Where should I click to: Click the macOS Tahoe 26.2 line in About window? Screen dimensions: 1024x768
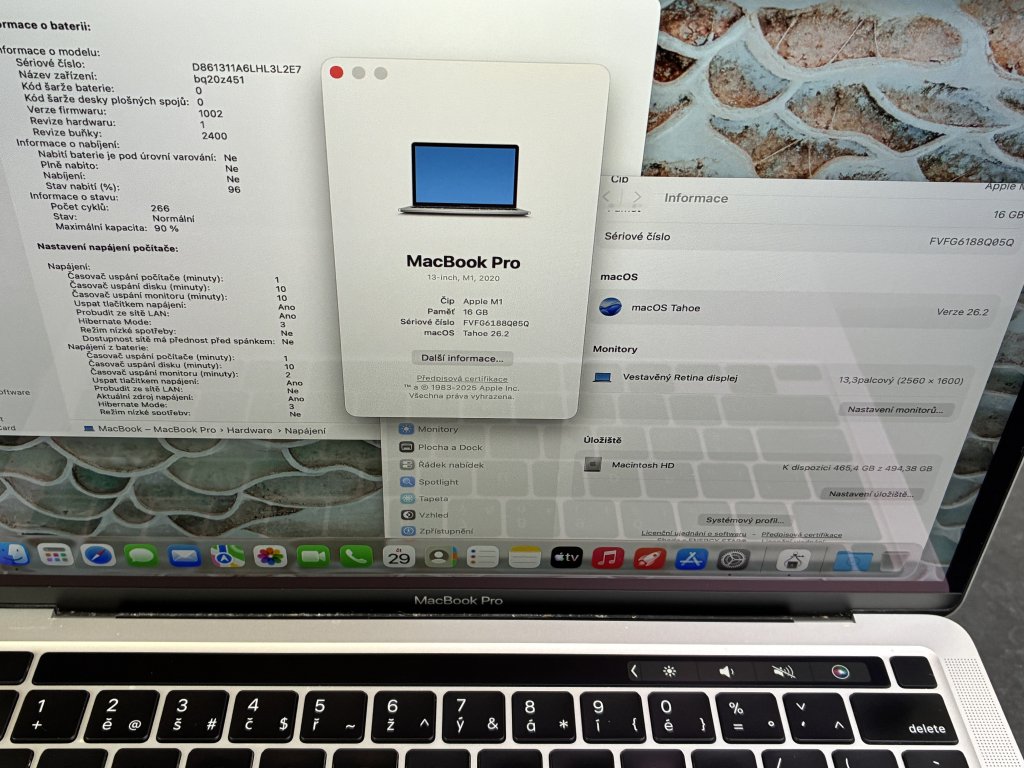click(466, 333)
